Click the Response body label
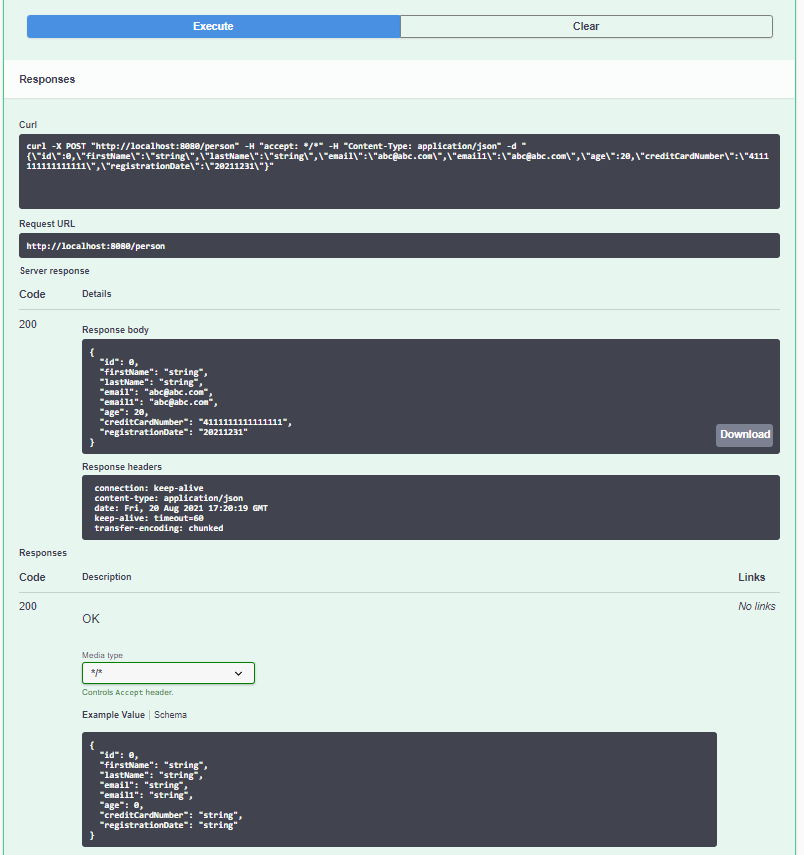The width and height of the screenshot is (804, 855). (x=115, y=330)
